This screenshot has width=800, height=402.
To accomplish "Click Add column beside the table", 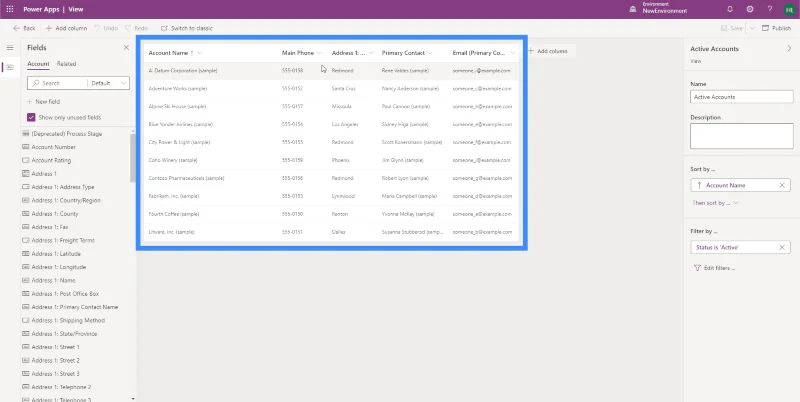I will 548,51.
